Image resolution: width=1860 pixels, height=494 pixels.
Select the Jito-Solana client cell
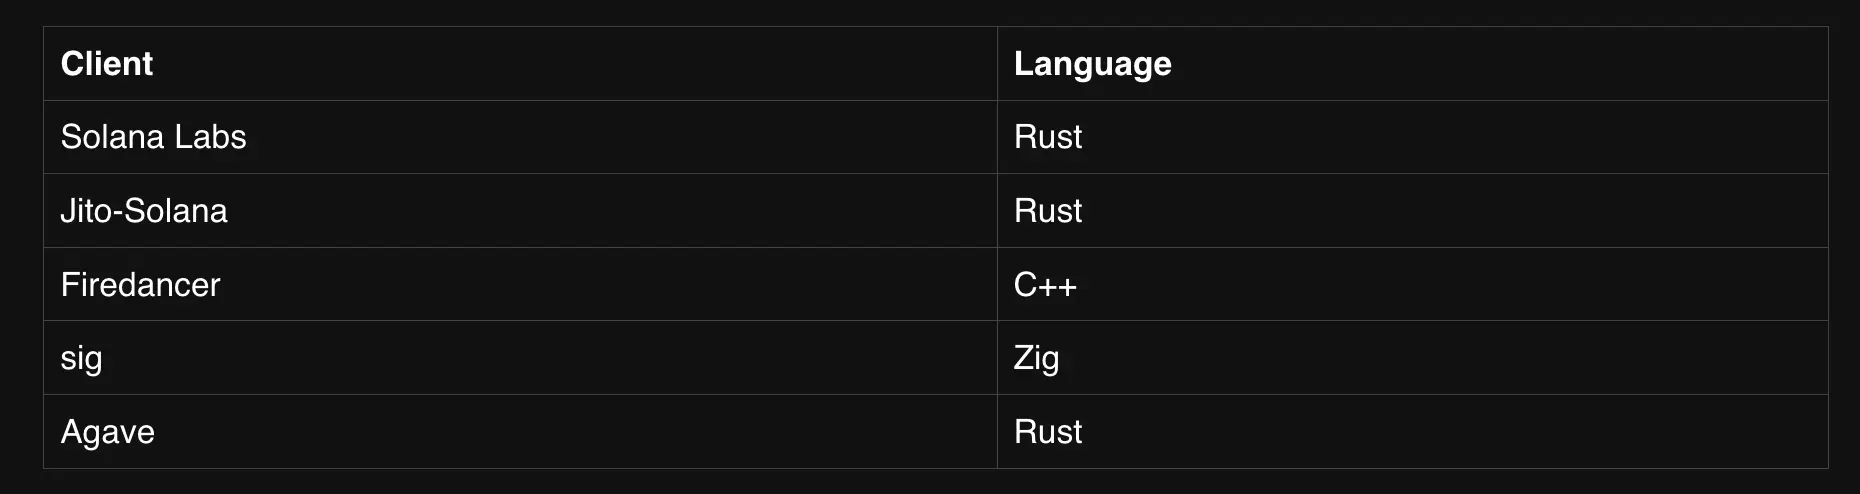[520, 211]
